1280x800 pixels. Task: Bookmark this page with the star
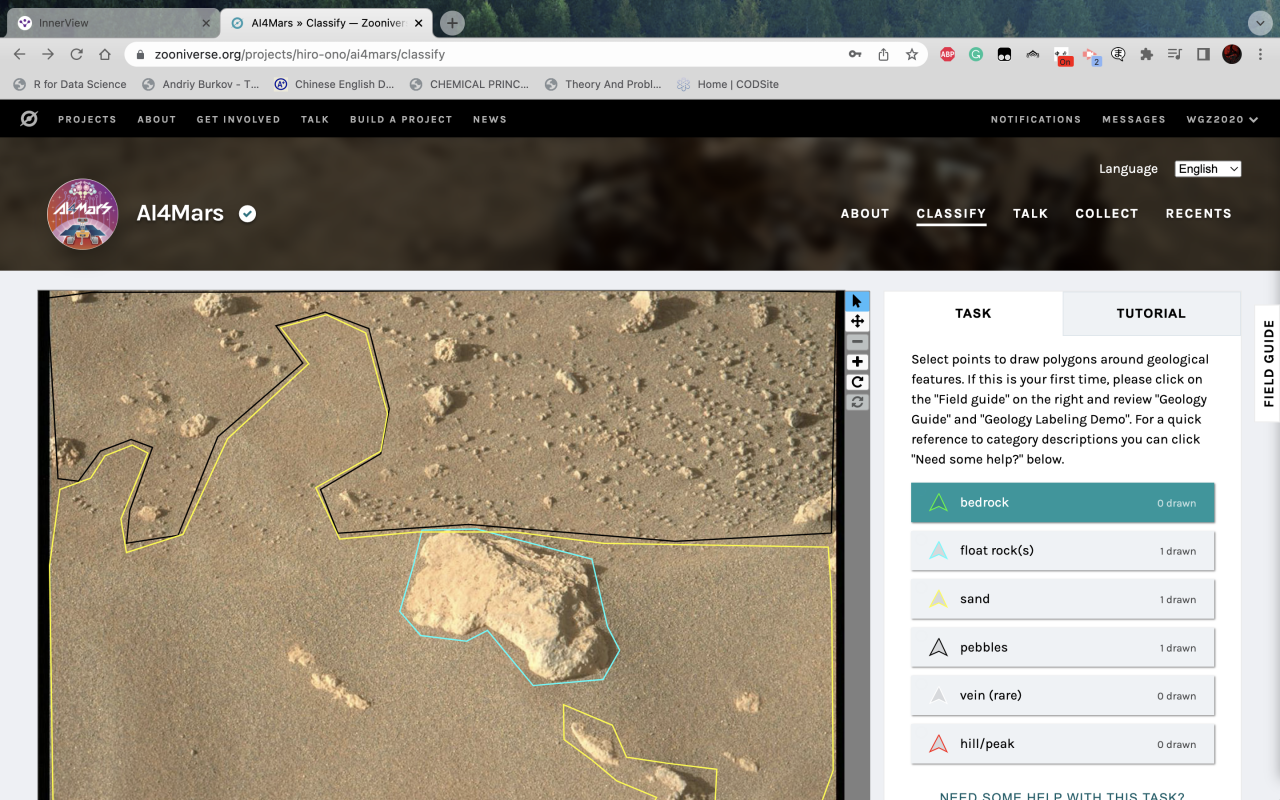(912, 54)
